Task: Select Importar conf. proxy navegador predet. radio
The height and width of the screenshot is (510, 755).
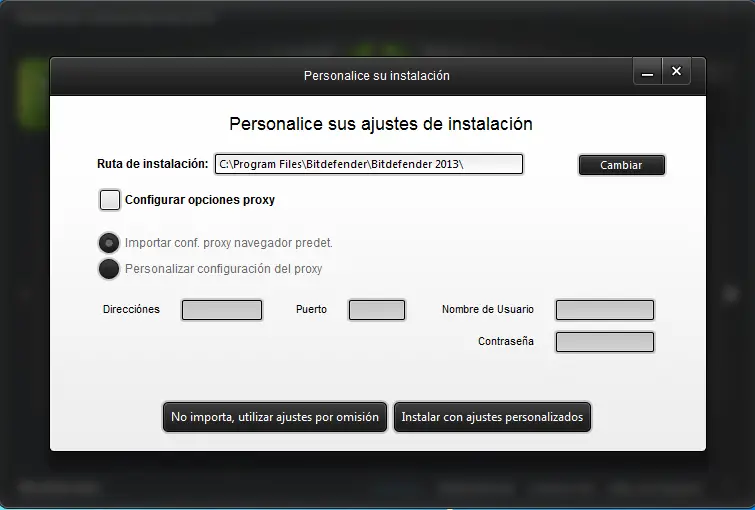Action: [109, 243]
